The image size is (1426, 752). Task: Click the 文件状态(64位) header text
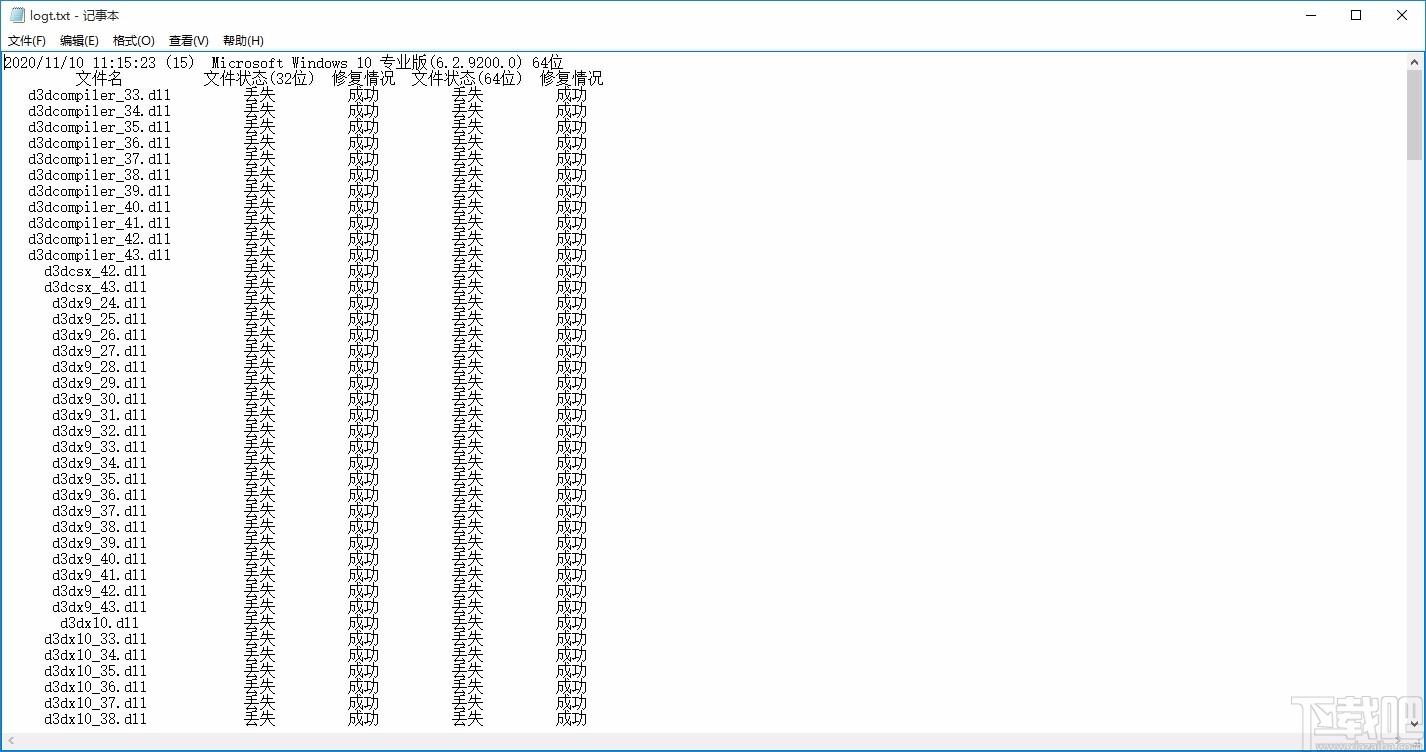point(467,79)
